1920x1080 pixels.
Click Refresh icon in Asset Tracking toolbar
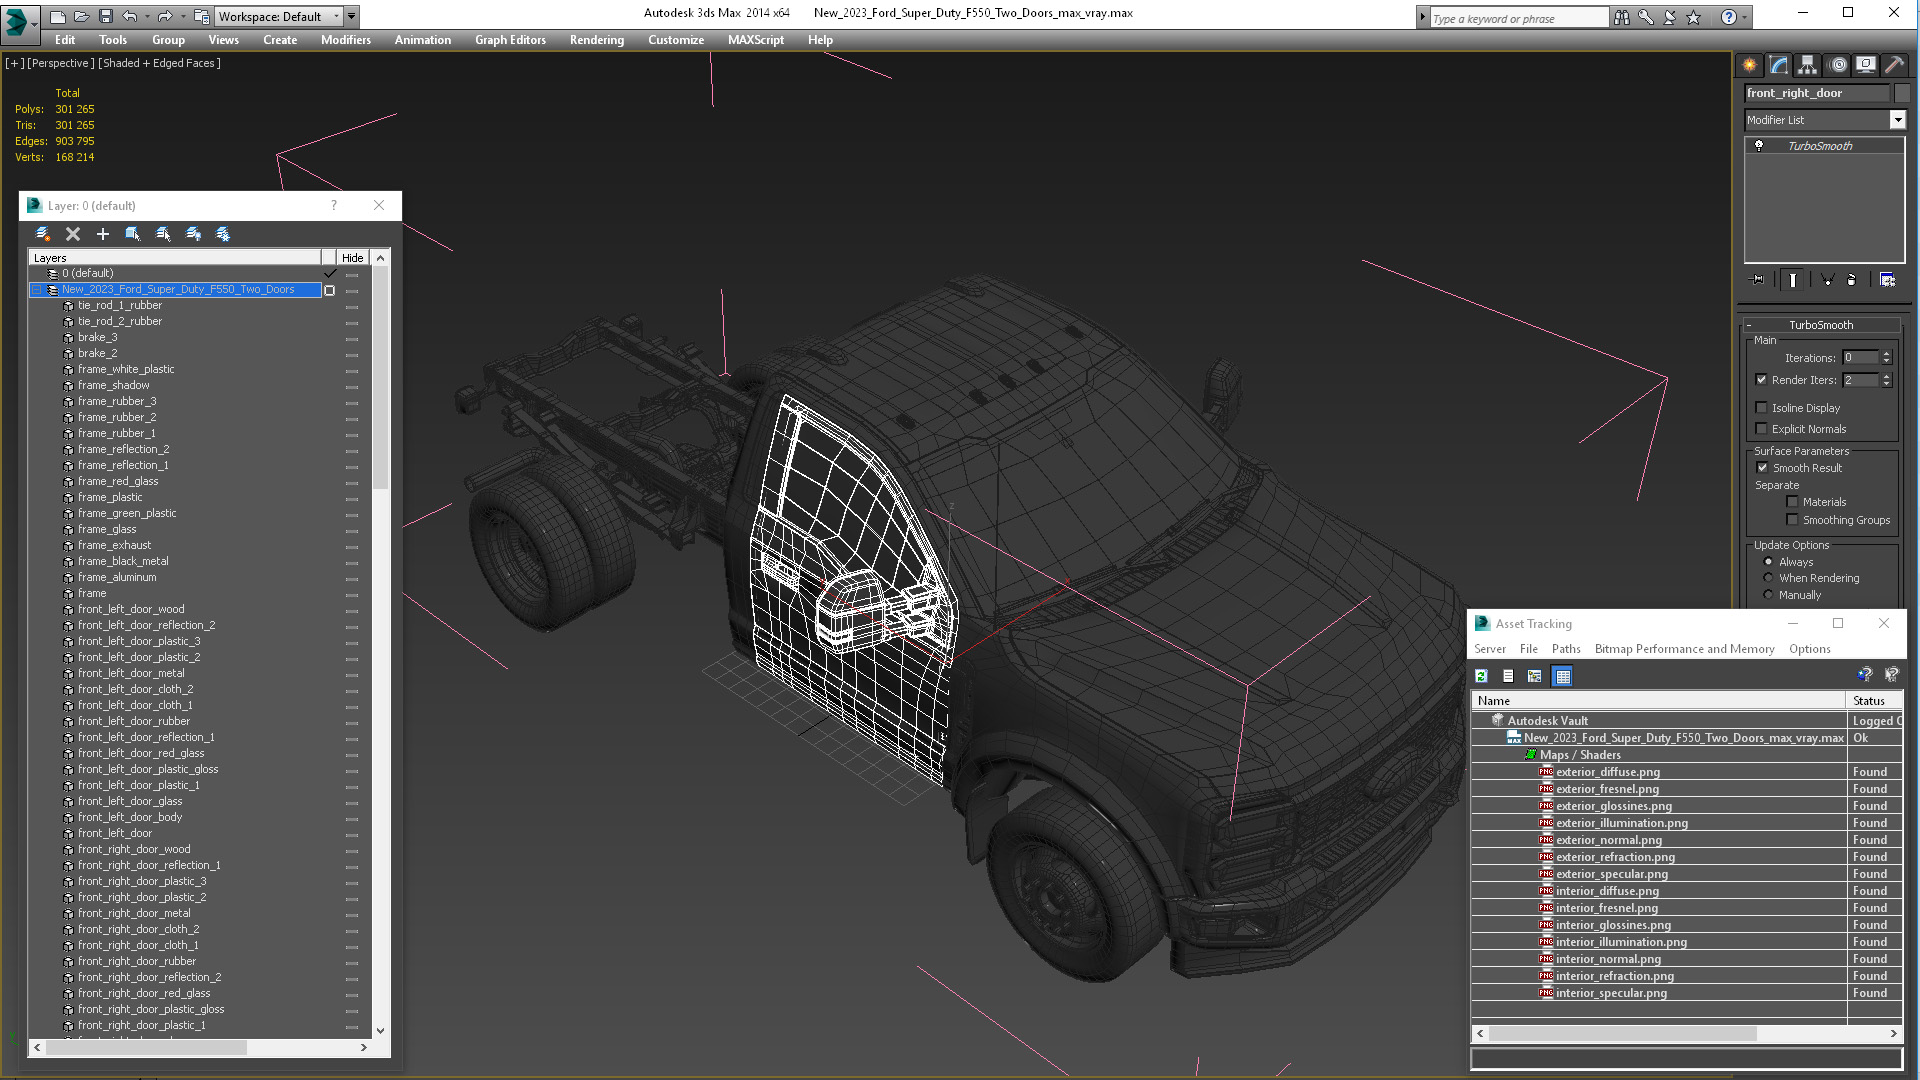pos(1482,677)
